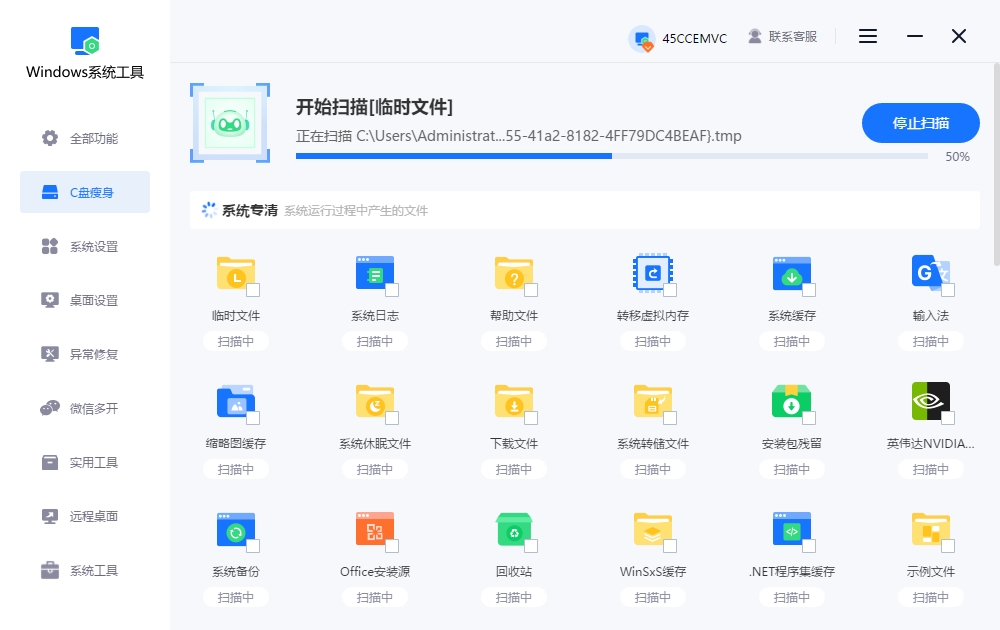Switch to the C盘瘦身 section
Viewport: 1000px width, 630px height.
[85, 192]
